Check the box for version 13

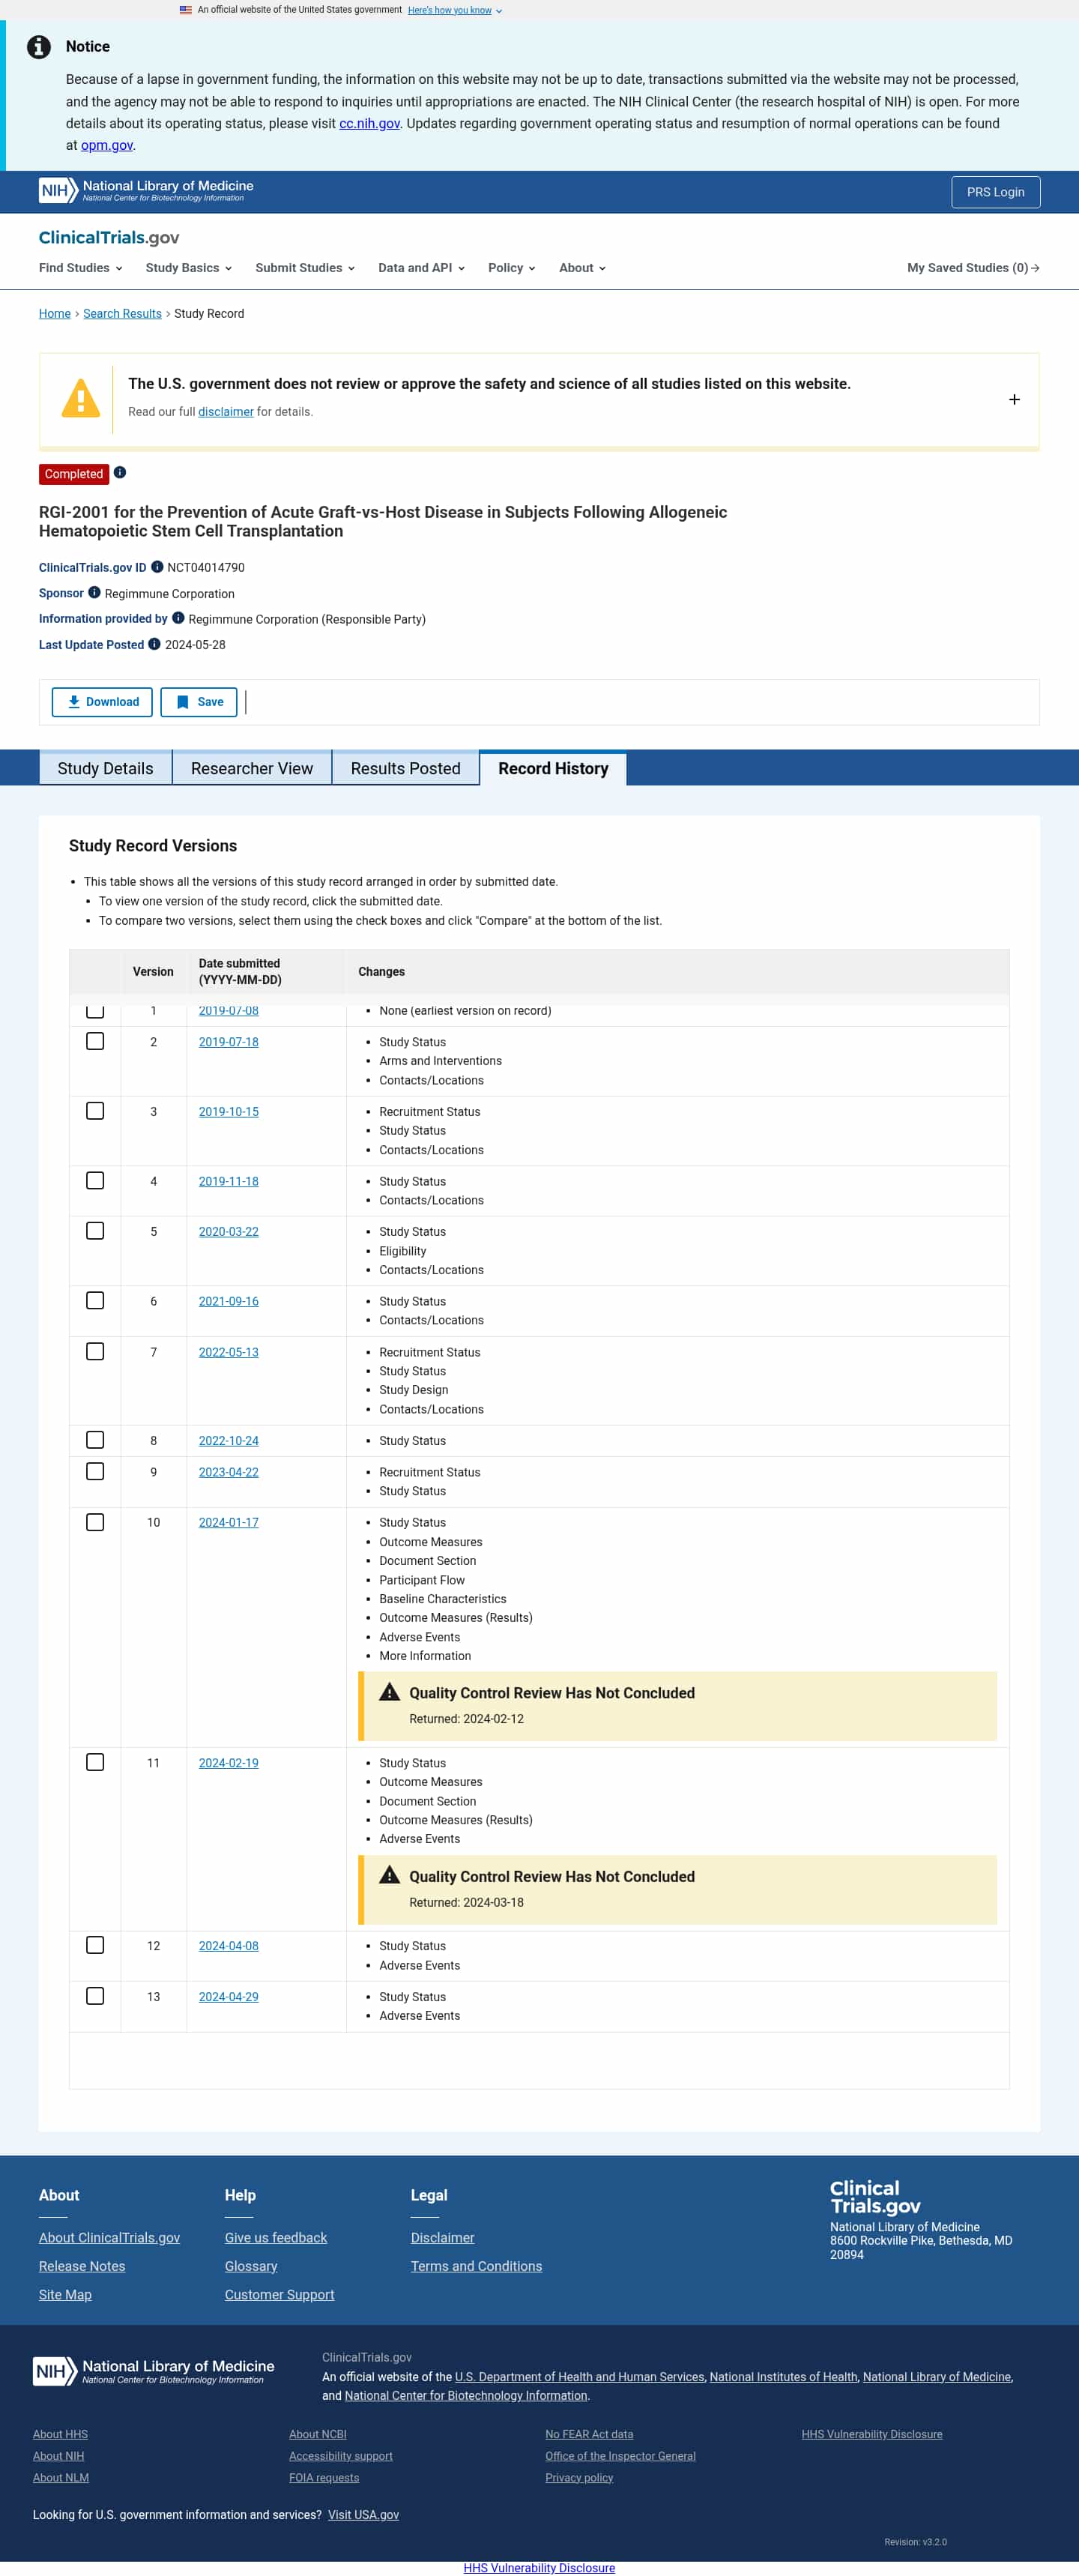pyautogui.click(x=95, y=1997)
